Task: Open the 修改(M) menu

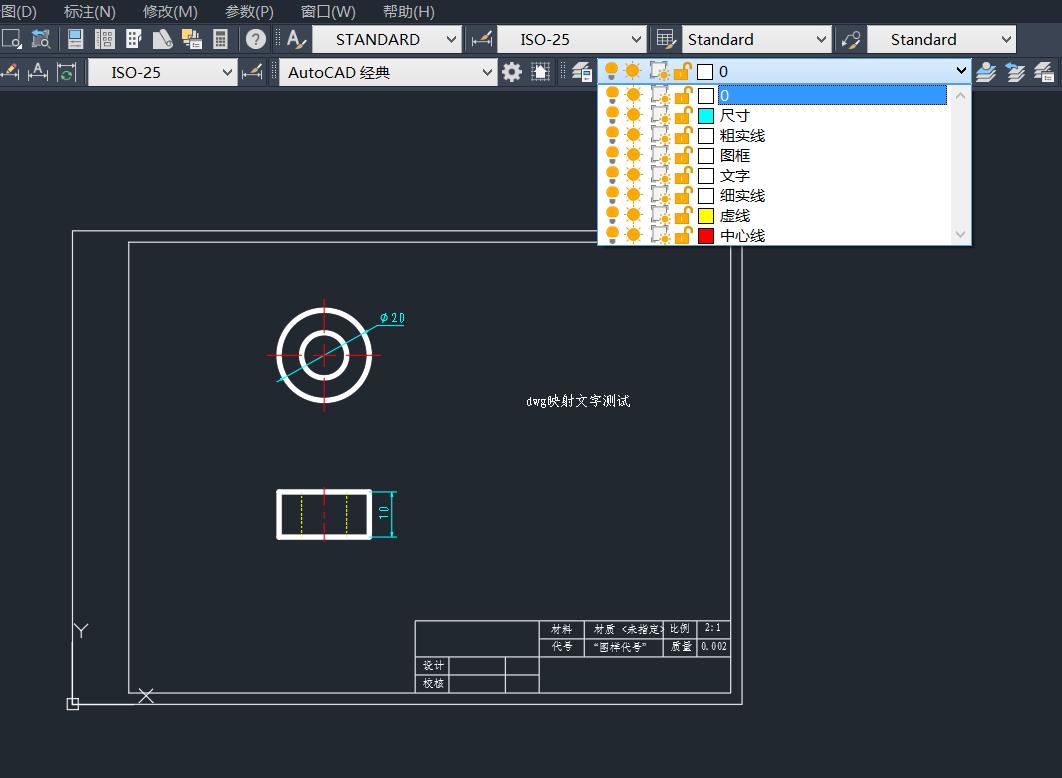Action: pyautogui.click(x=169, y=11)
